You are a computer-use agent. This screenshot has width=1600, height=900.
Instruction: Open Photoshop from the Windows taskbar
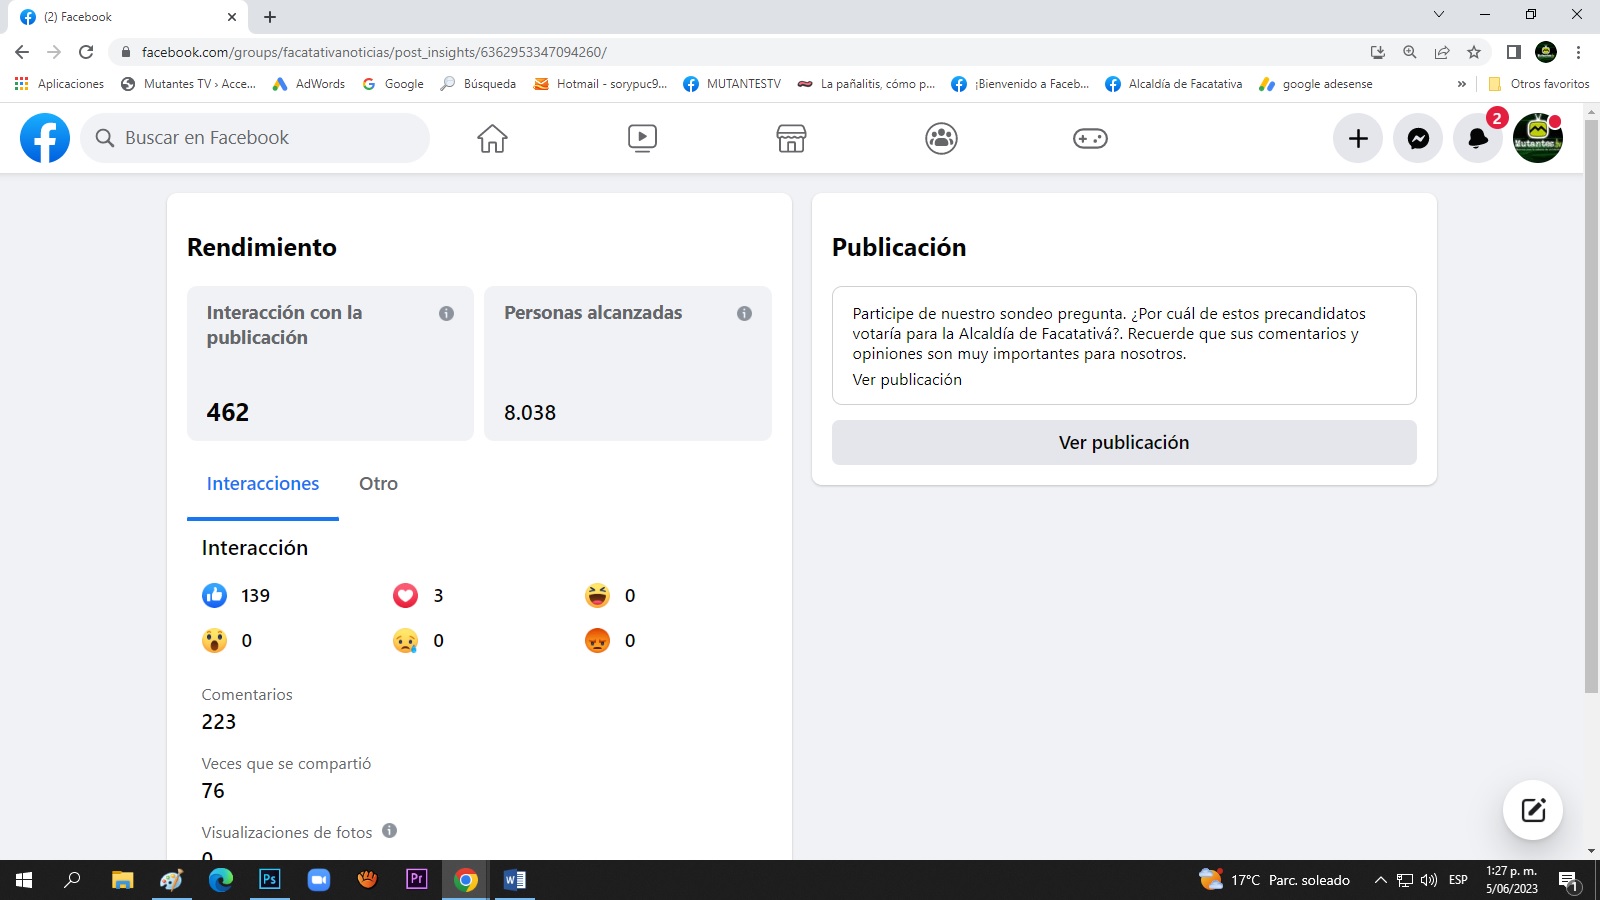(x=270, y=880)
